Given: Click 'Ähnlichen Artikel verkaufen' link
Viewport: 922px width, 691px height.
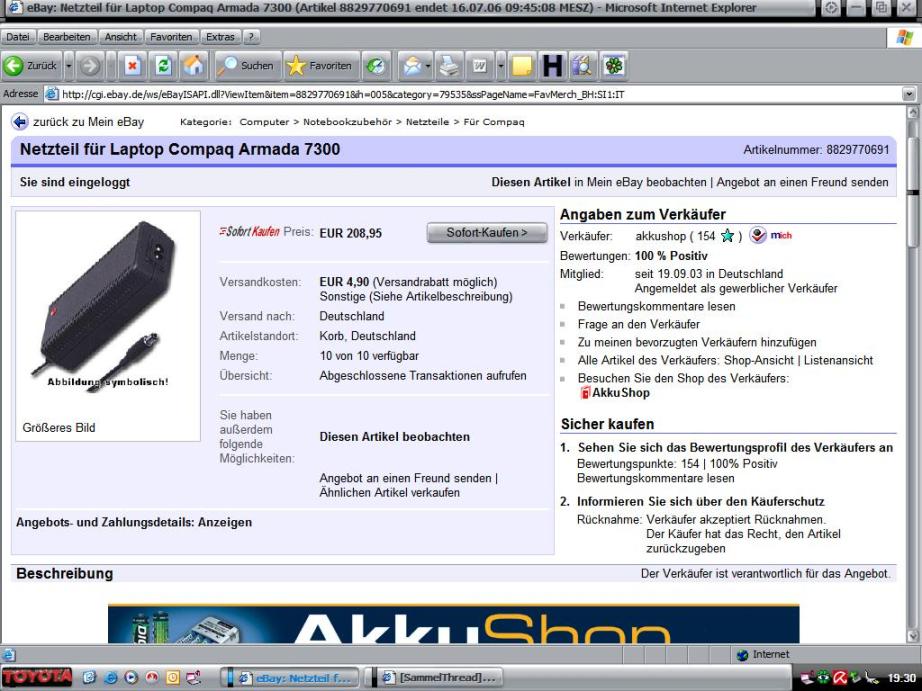Looking at the screenshot, I should pyautogui.click(x=389, y=493).
